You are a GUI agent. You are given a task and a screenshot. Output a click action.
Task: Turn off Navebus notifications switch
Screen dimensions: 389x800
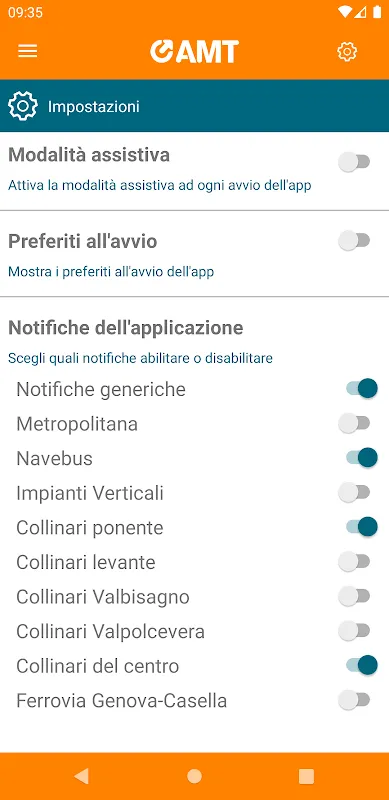click(362, 458)
